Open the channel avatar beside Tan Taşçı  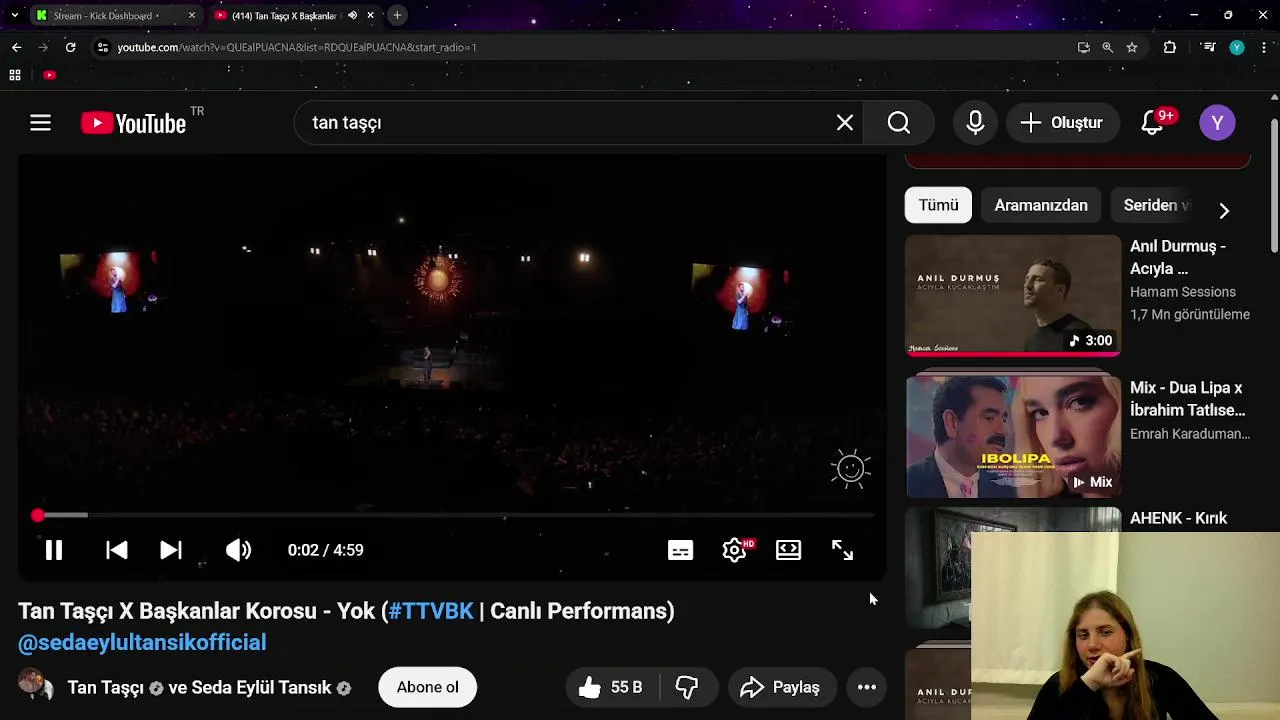coord(36,686)
